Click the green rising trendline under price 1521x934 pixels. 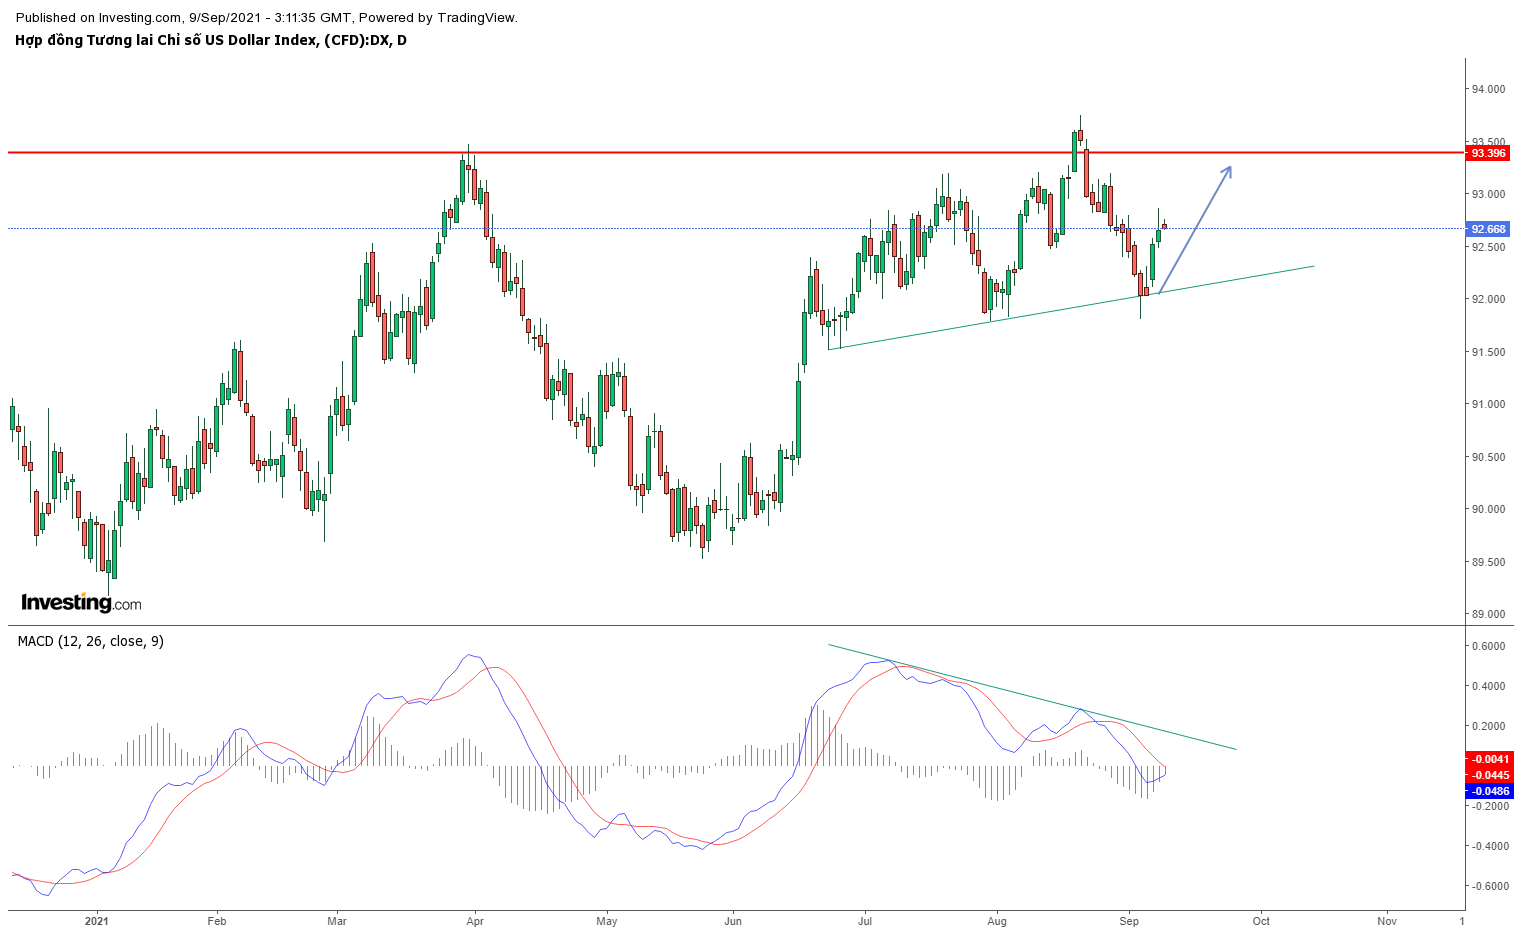tap(1071, 307)
